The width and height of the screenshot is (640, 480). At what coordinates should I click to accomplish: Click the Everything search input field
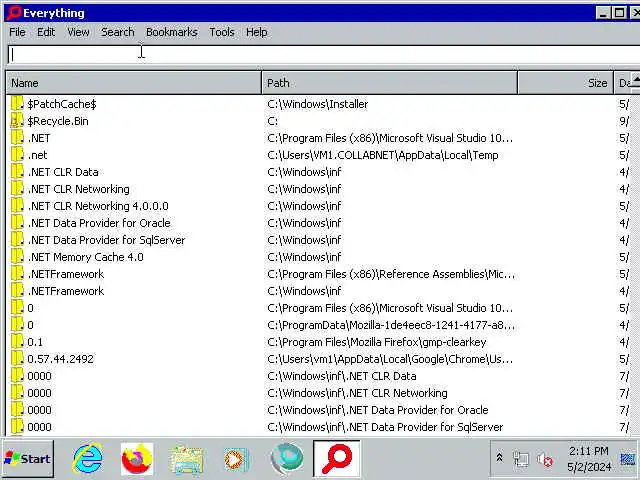point(324,54)
